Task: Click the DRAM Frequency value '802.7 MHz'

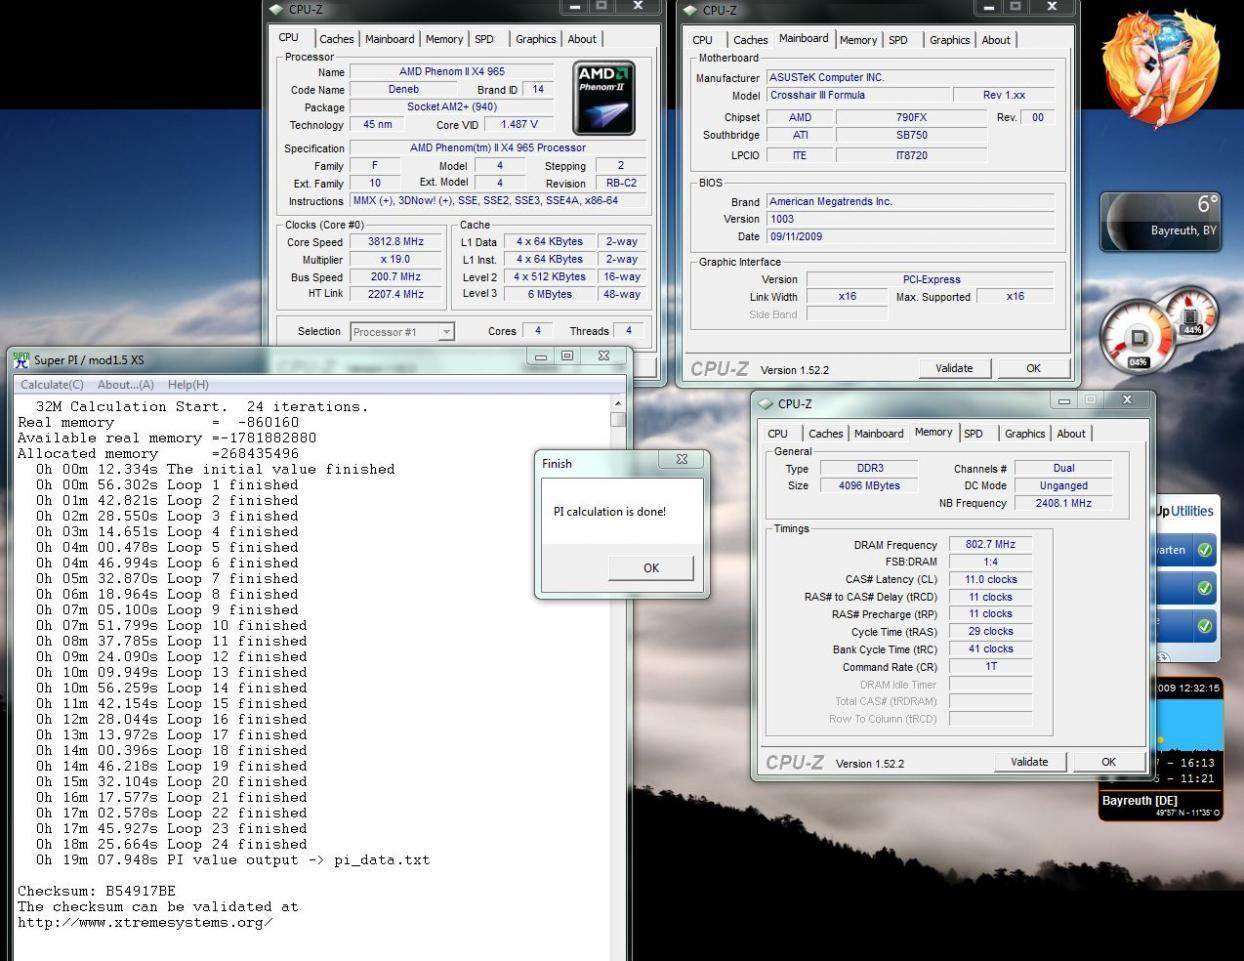Action: 990,545
